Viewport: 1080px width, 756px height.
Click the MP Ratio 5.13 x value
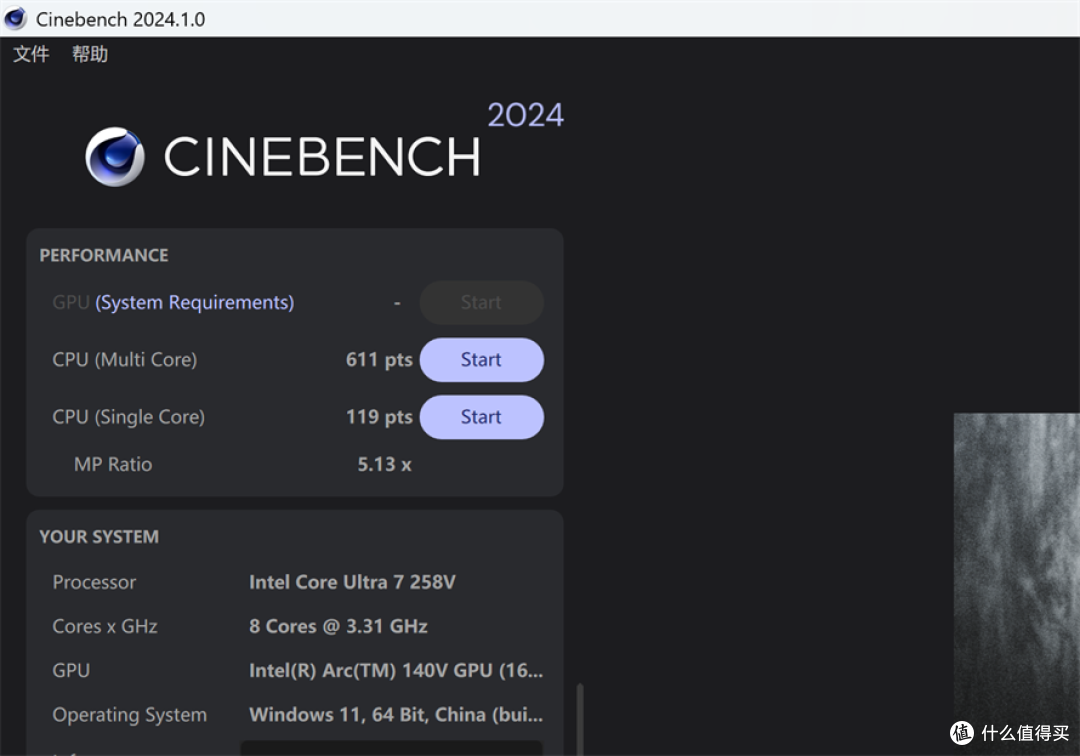[384, 464]
